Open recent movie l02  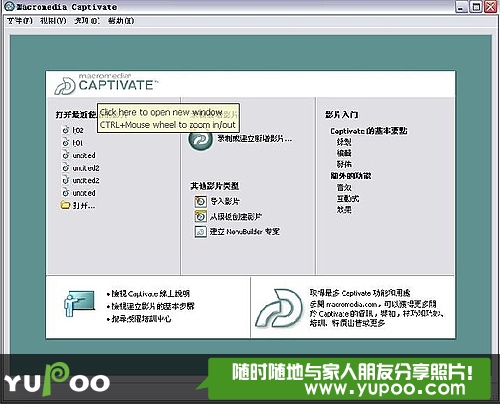[78, 130]
